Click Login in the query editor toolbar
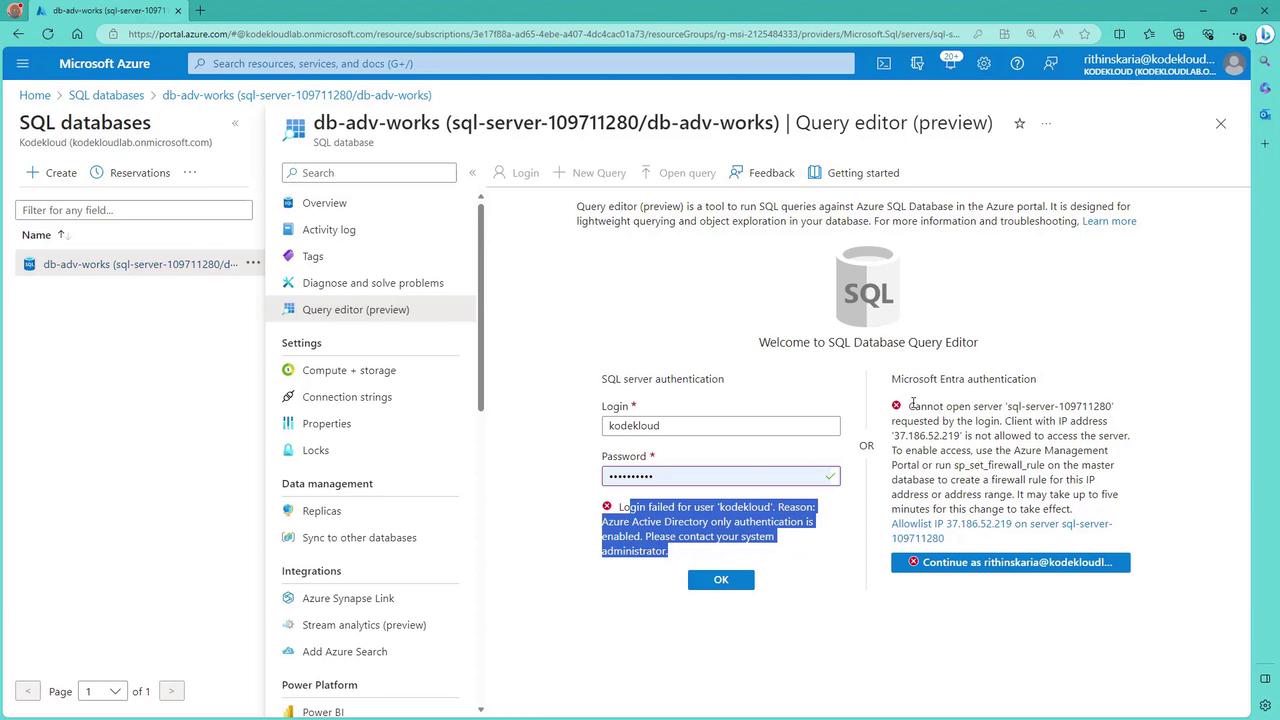1280x720 pixels. click(515, 172)
